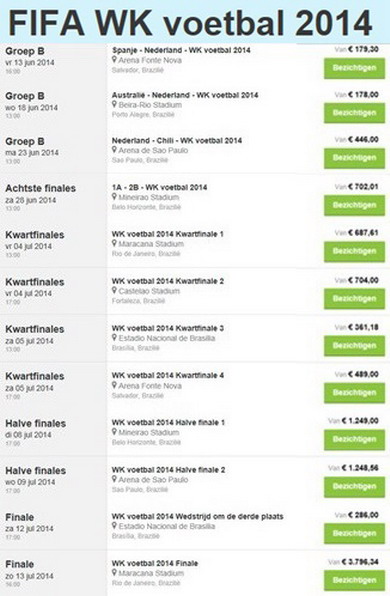Click location pin beside Mineirao Stadium, Achtste finales
390x596 pixels.
tap(114, 197)
